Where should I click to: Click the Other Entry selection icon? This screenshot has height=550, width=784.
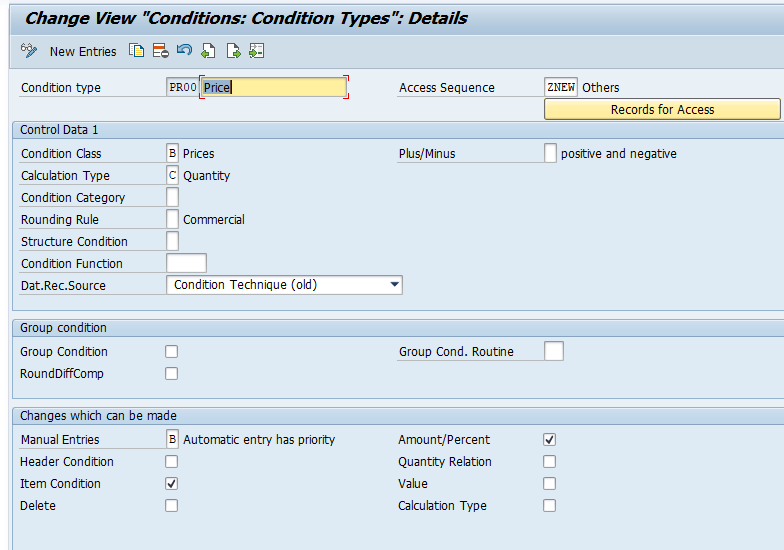(257, 51)
